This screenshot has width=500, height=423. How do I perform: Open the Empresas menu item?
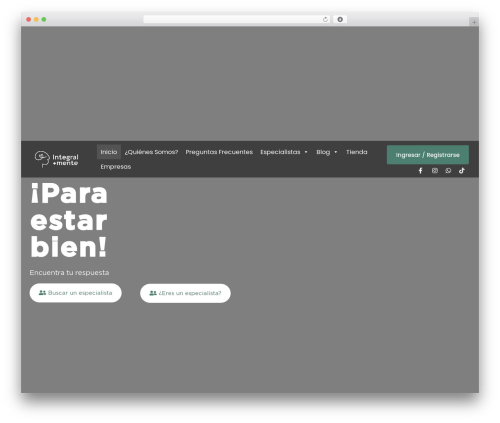click(116, 167)
